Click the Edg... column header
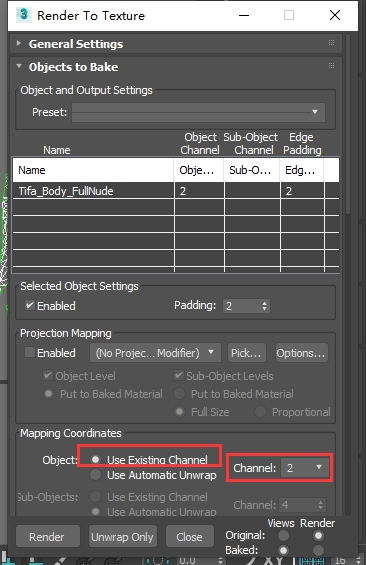Image resolution: width=366 pixels, height=565 pixels. pos(302,170)
